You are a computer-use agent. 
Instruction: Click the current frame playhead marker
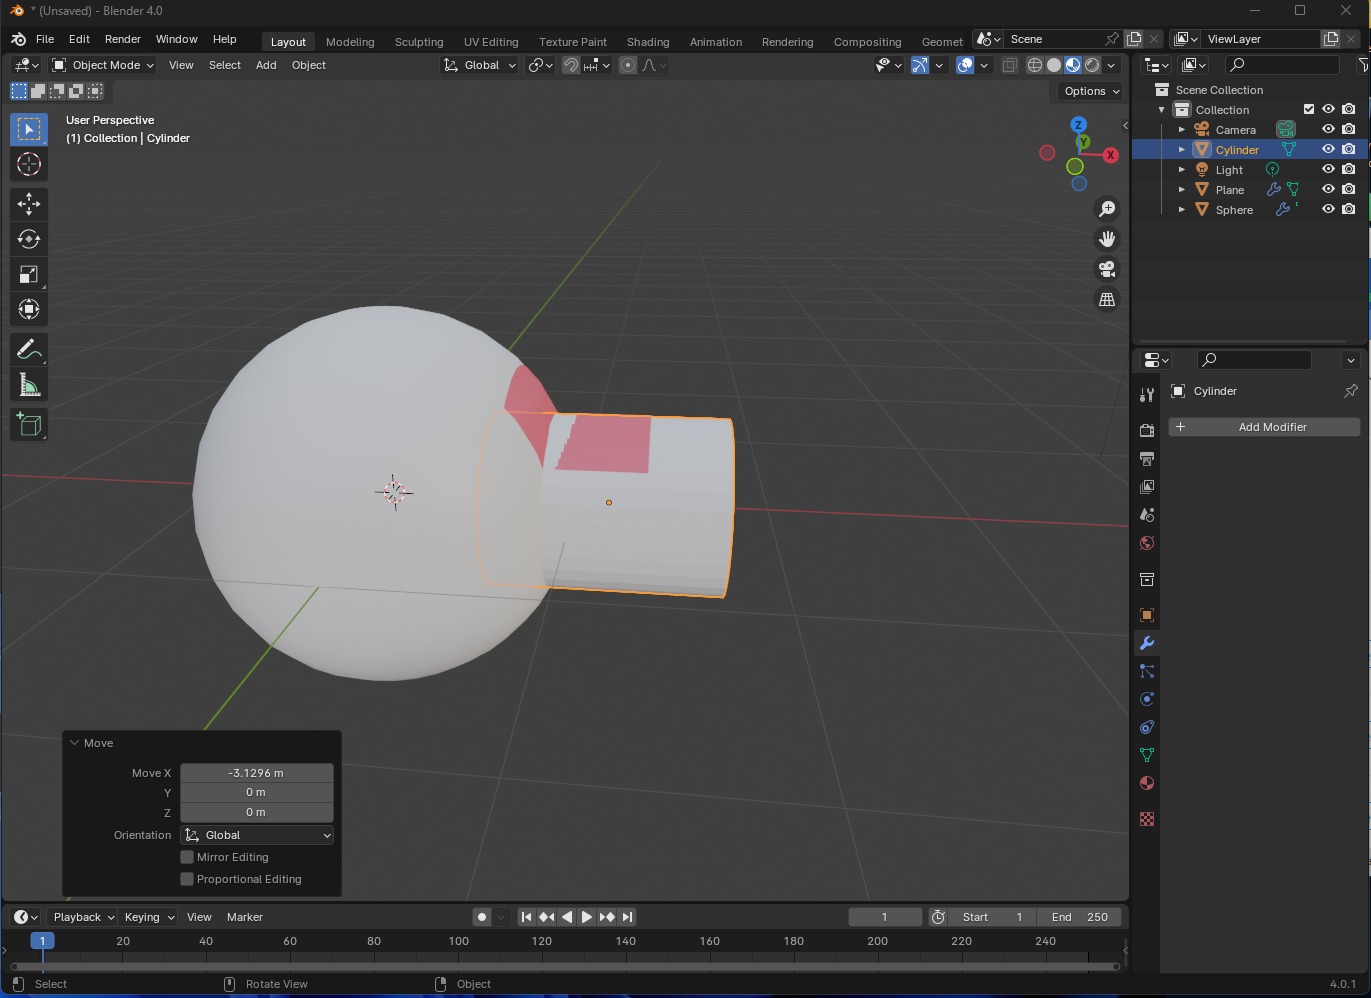tap(42, 941)
